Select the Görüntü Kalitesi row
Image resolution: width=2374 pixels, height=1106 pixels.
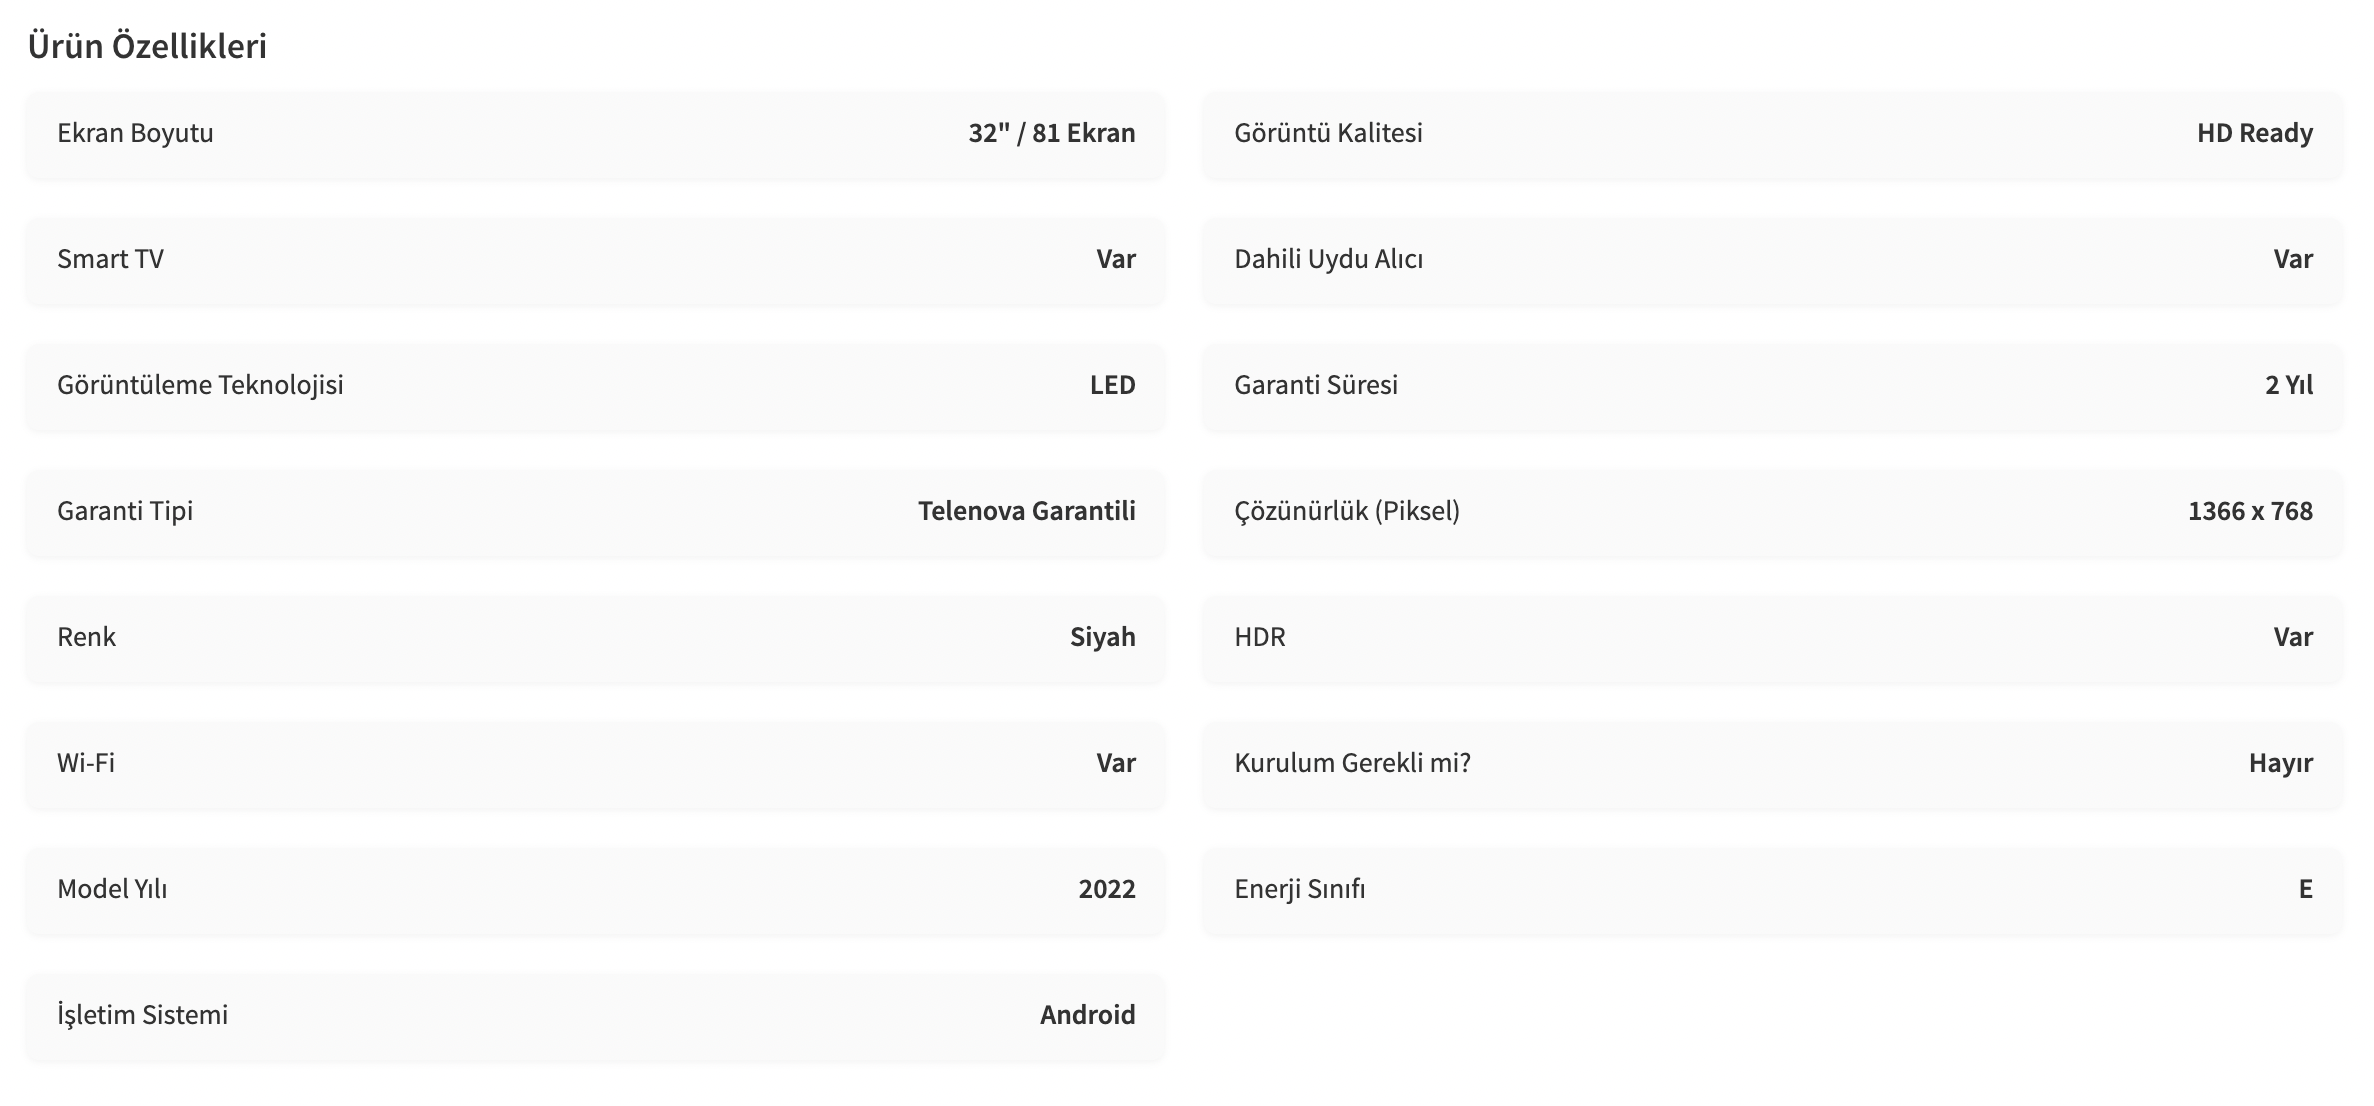[x=1773, y=133]
